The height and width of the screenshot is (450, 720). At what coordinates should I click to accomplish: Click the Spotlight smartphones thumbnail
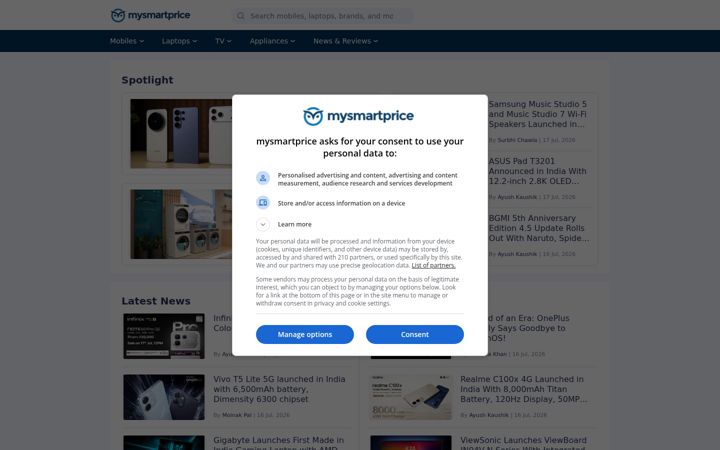point(181,134)
